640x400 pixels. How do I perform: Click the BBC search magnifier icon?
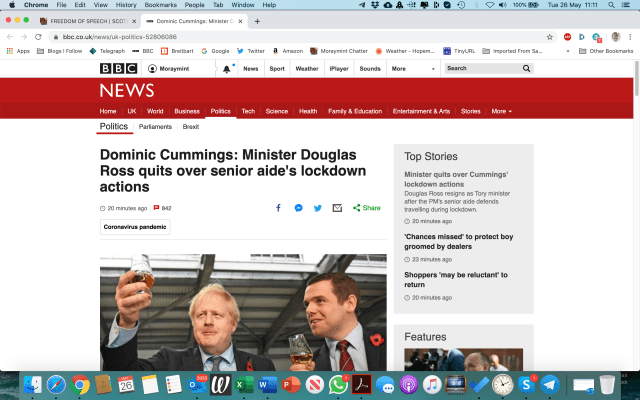coord(527,69)
